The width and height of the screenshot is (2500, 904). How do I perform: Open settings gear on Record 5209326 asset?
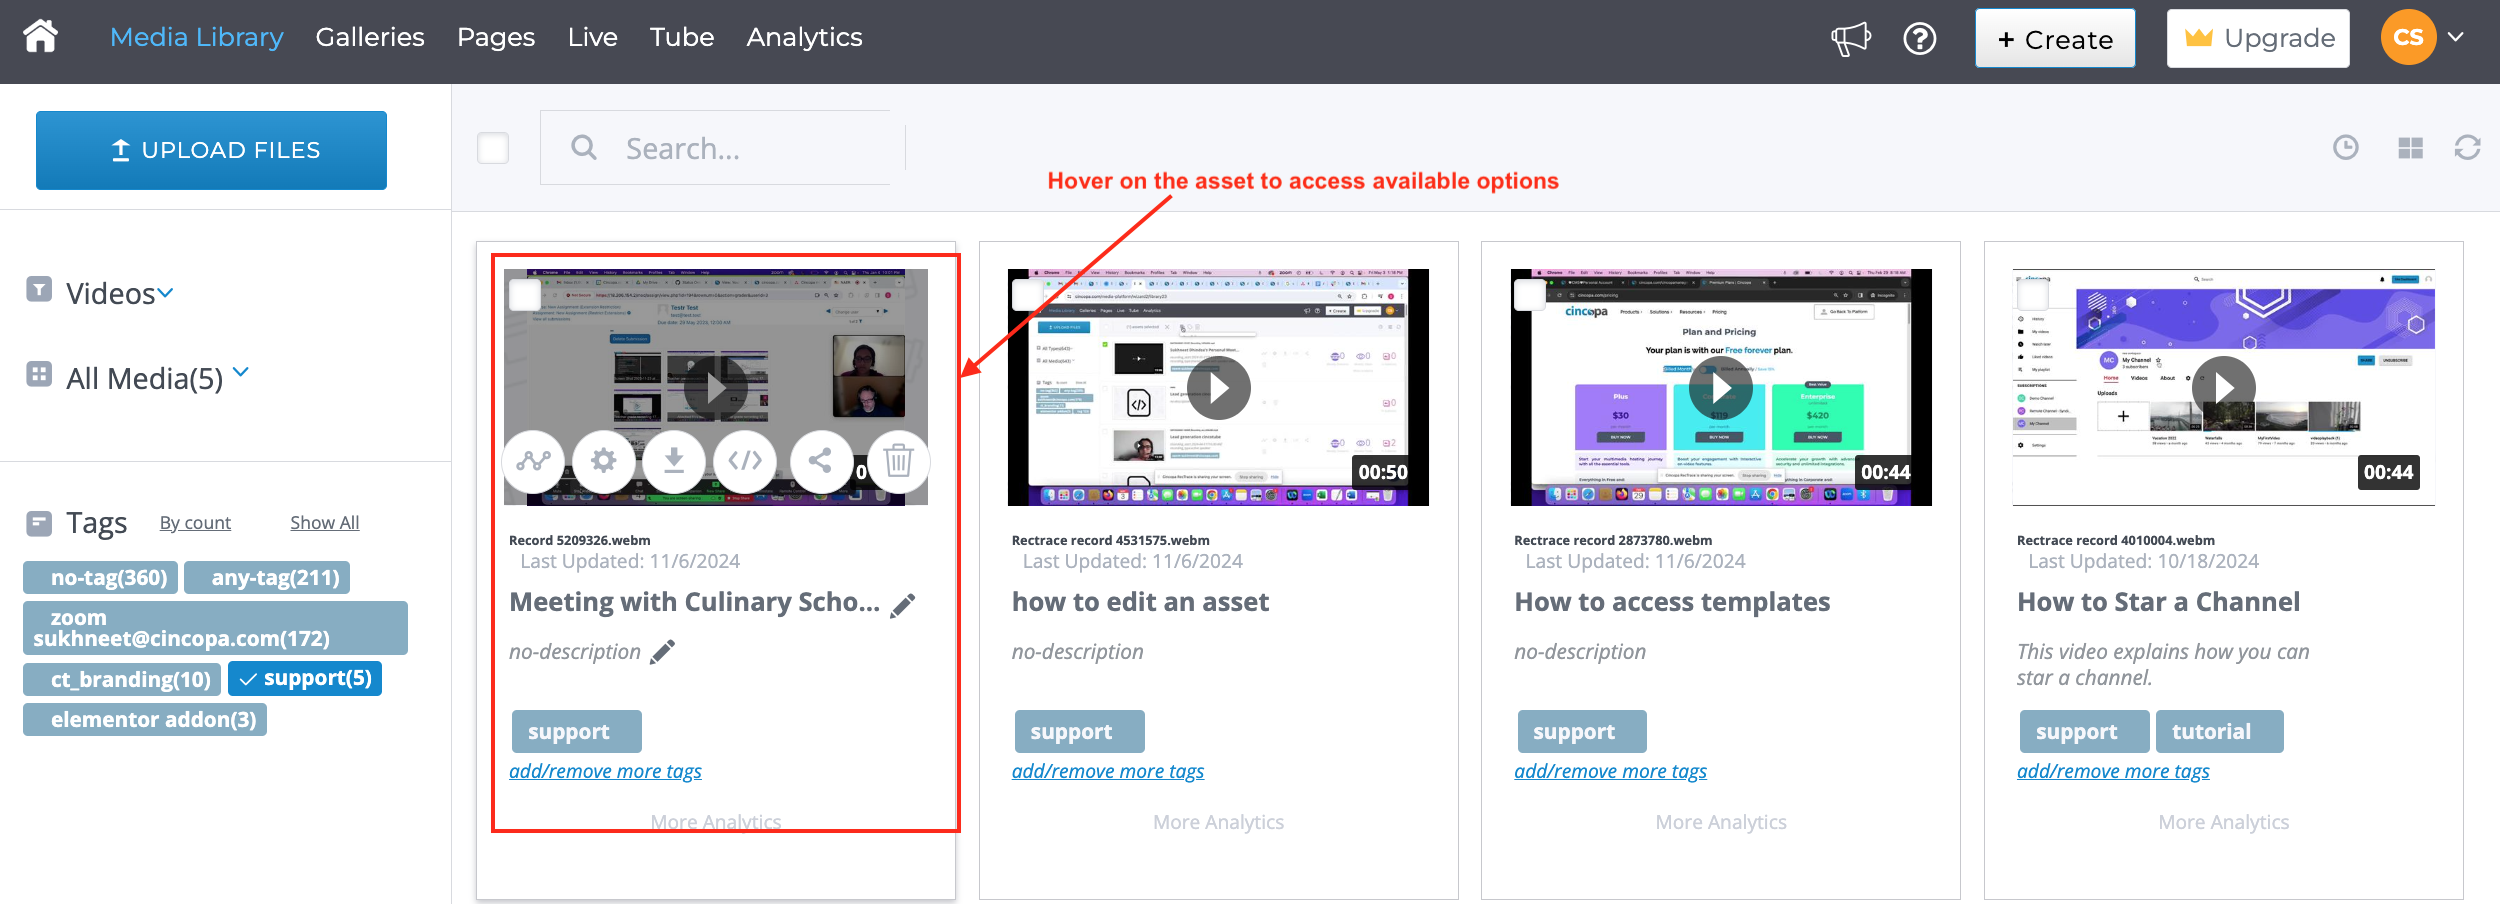604,461
